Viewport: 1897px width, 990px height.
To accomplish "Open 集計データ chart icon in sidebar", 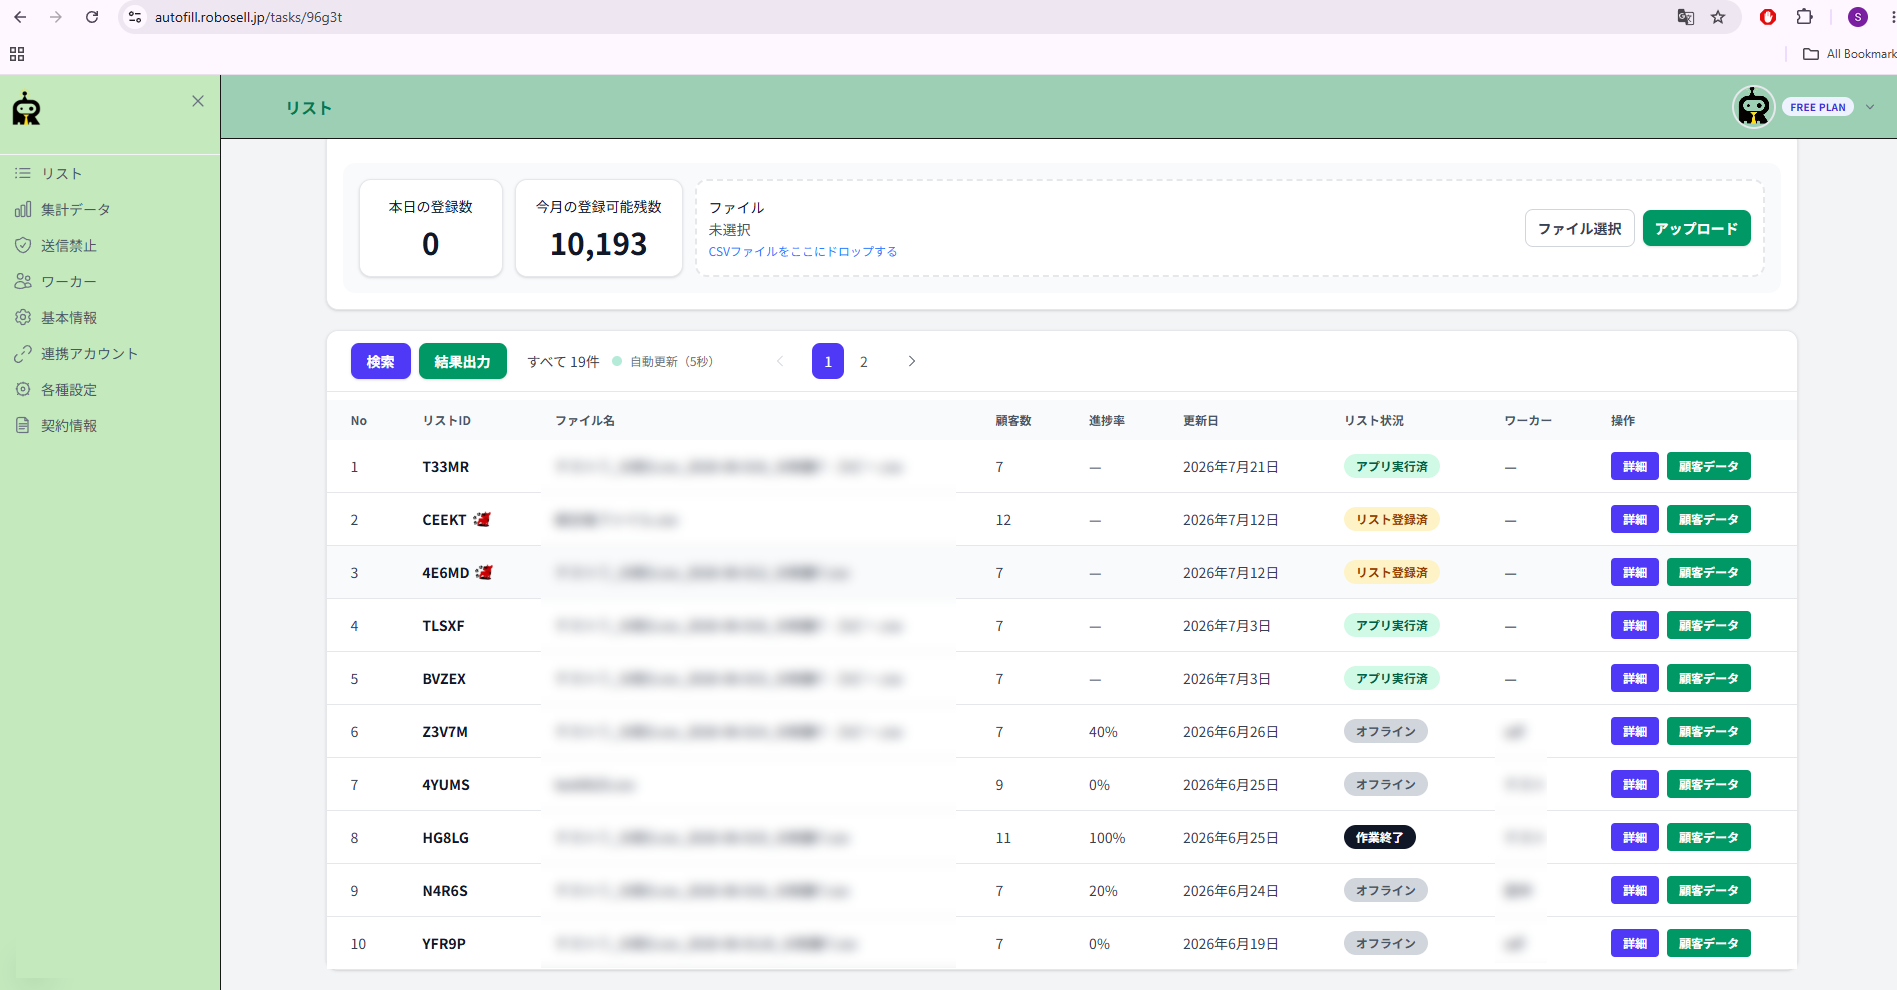I will (23, 210).
